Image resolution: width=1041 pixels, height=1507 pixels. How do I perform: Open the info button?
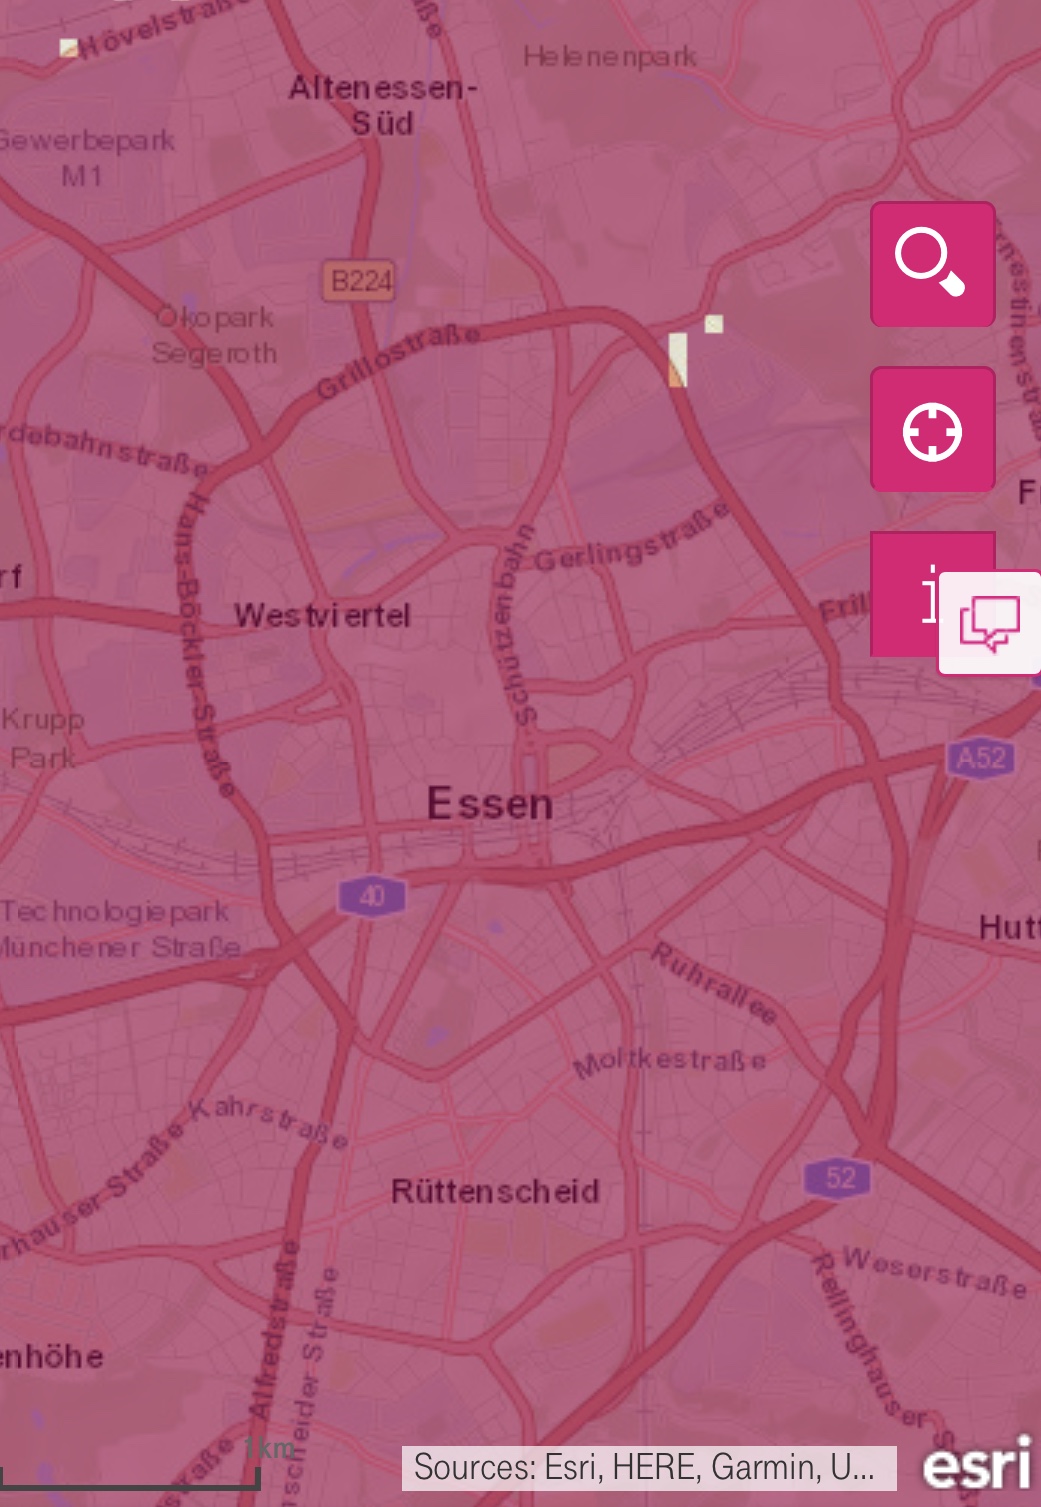904,594
